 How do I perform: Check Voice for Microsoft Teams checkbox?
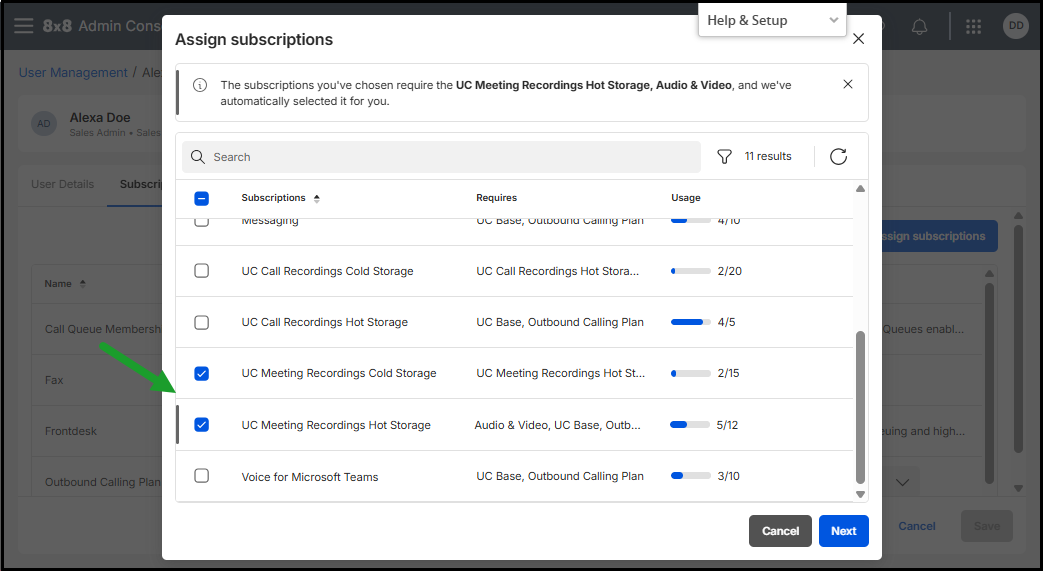(x=202, y=476)
